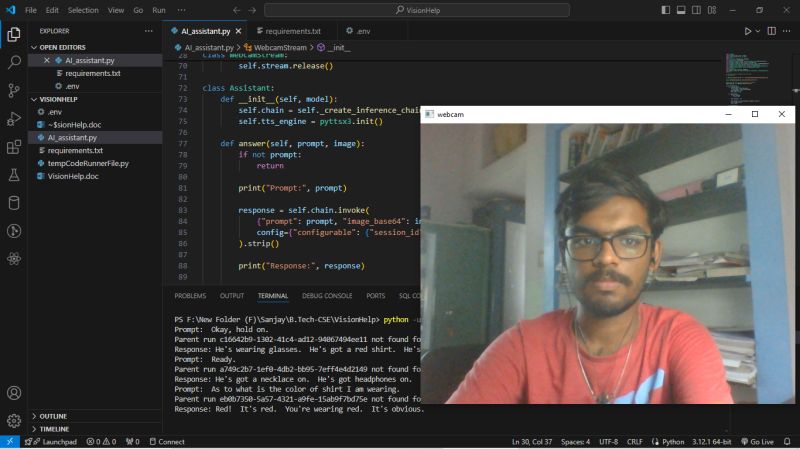Open the overflow menu ellipsis in menu bar
The height and width of the screenshot is (449, 800).
[x=181, y=10]
